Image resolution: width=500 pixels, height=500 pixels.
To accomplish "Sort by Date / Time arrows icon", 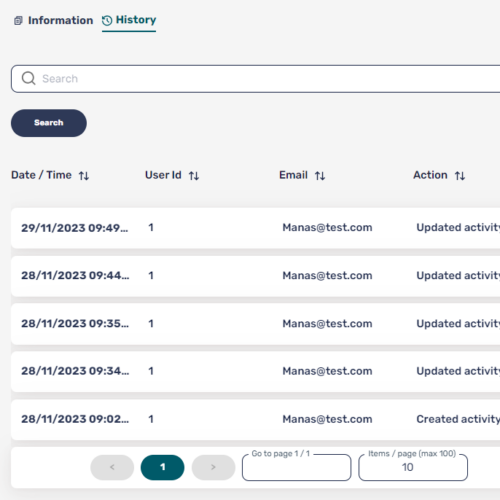I will (84, 176).
